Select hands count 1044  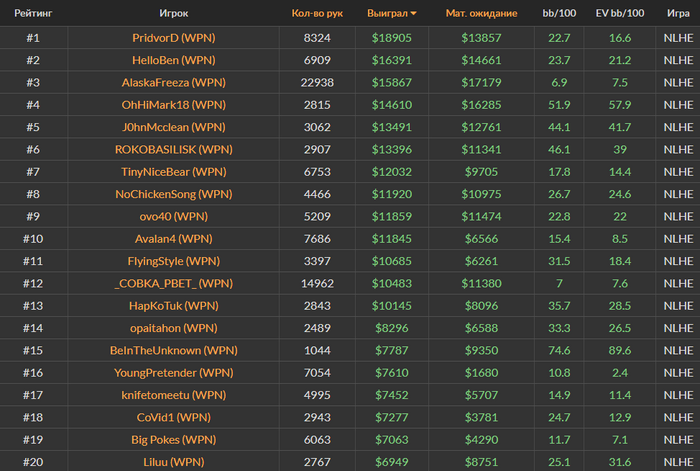317,350
